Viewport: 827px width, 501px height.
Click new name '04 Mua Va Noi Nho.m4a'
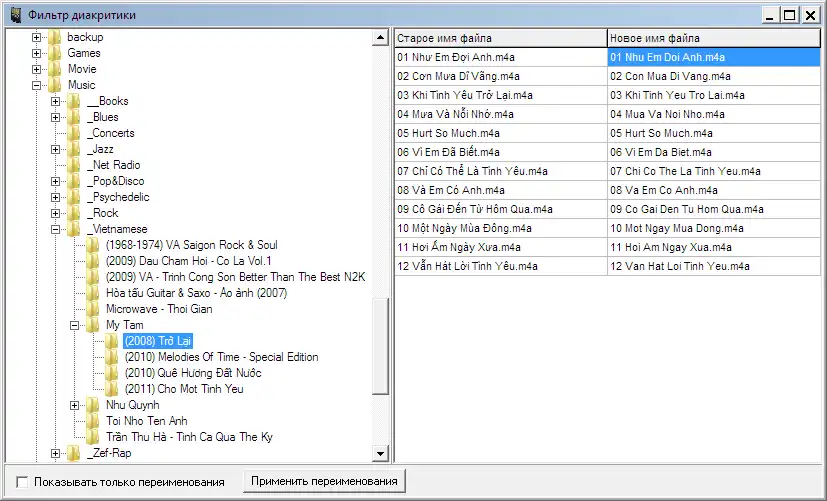(x=714, y=114)
